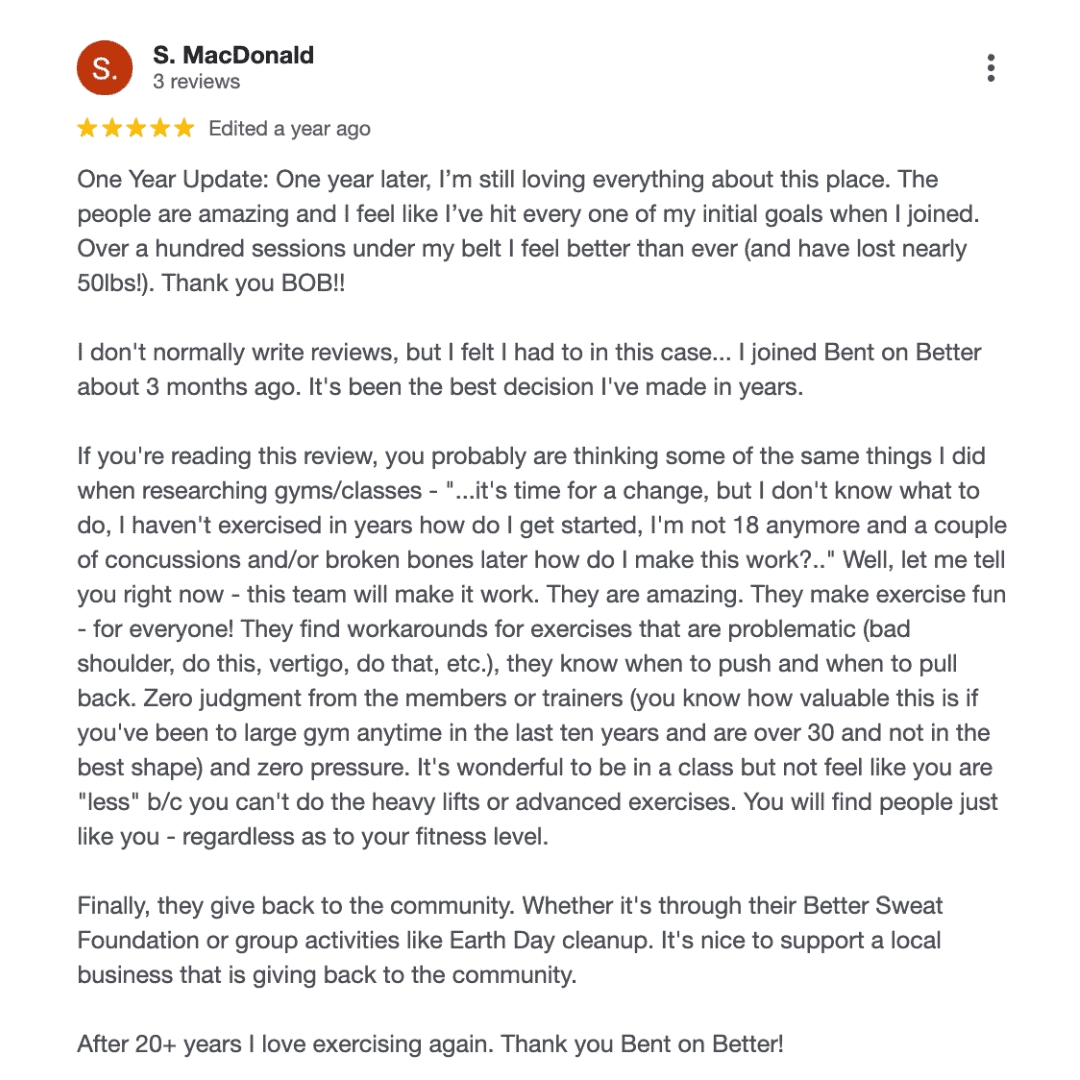The height and width of the screenshot is (1080, 1080).
Task: Click the "Edited a year ago" timestamp
Action: coord(289,128)
